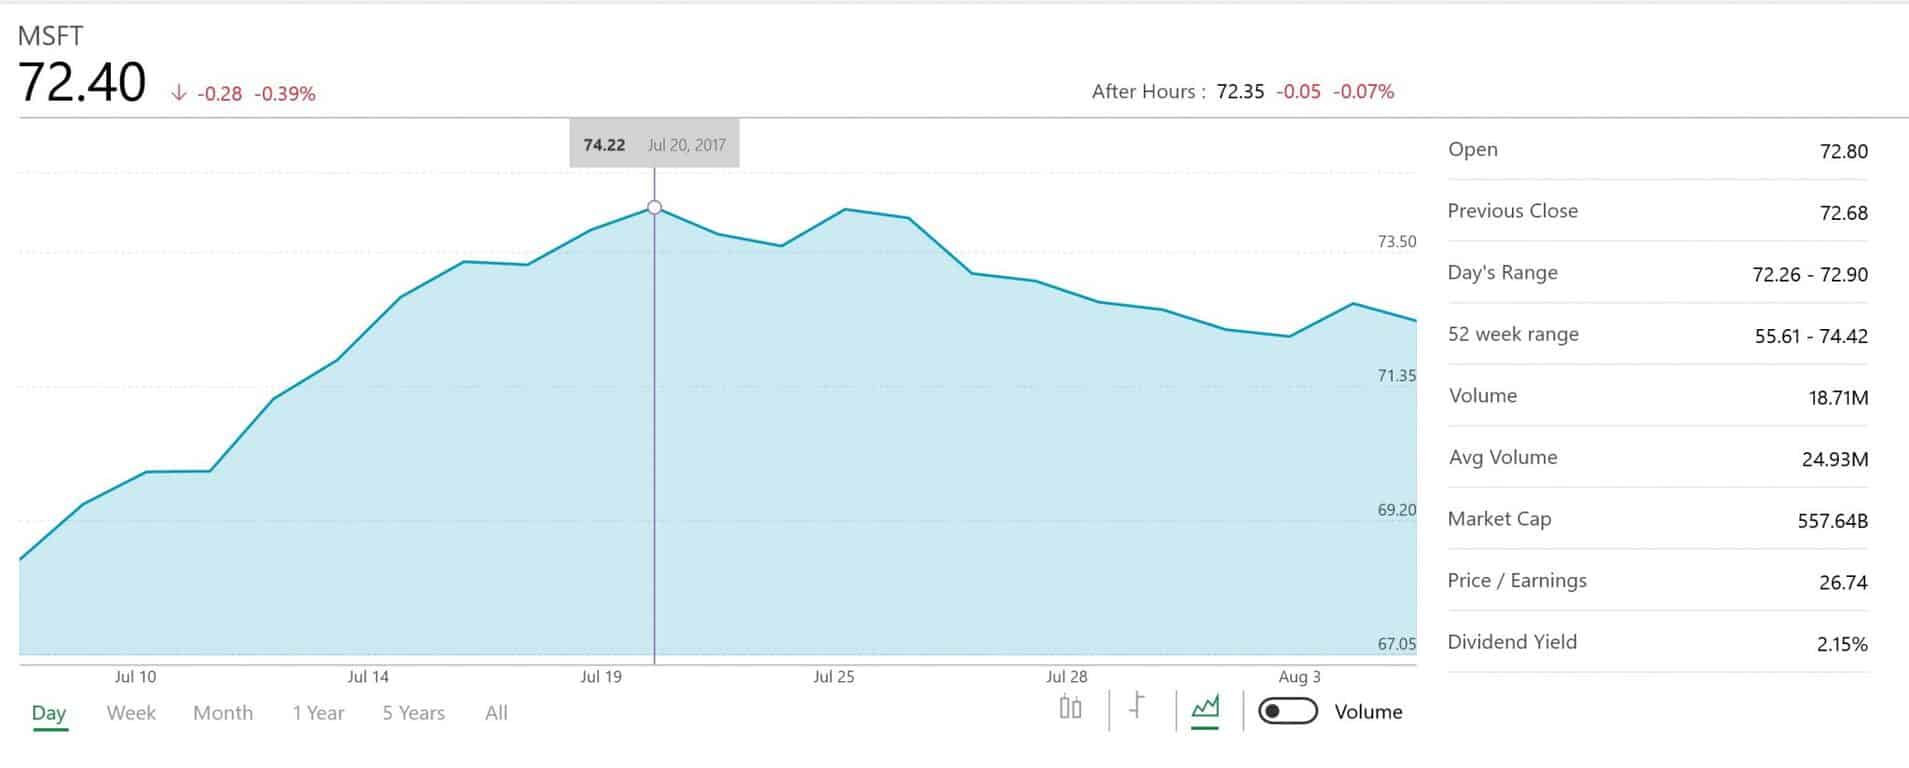Switch to candlestick chart icon
The image size is (1909, 768).
click(x=1070, y=708)
